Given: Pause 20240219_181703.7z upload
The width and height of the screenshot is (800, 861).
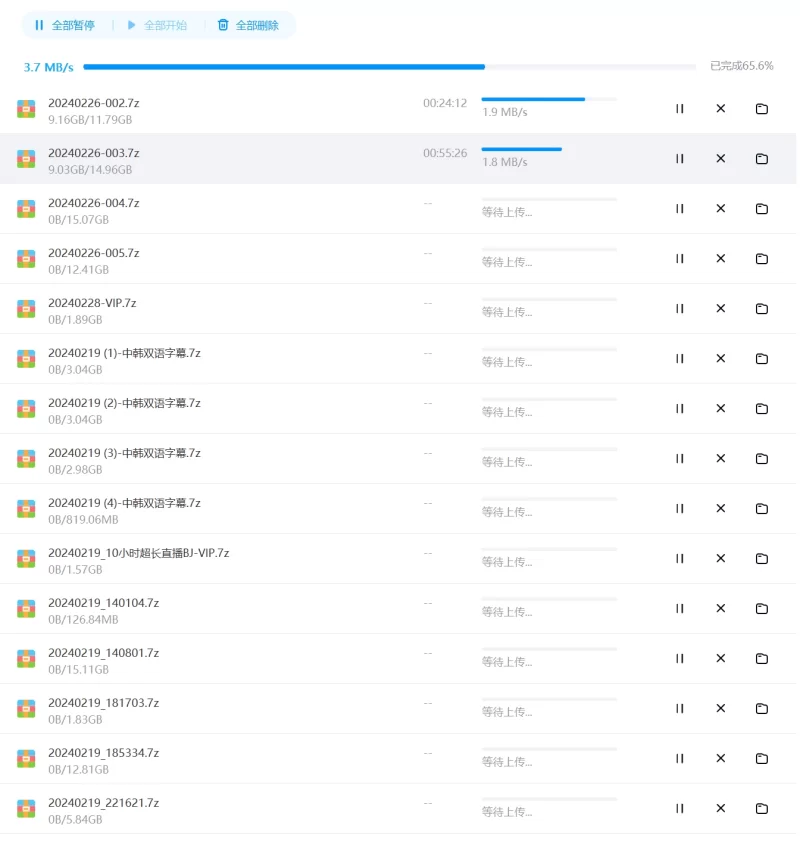Looking at the screenshot, I should [680, 709].
